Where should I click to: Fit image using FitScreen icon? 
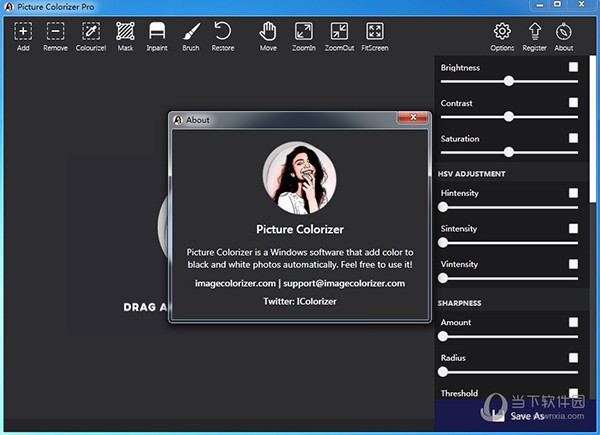point(375,36)
